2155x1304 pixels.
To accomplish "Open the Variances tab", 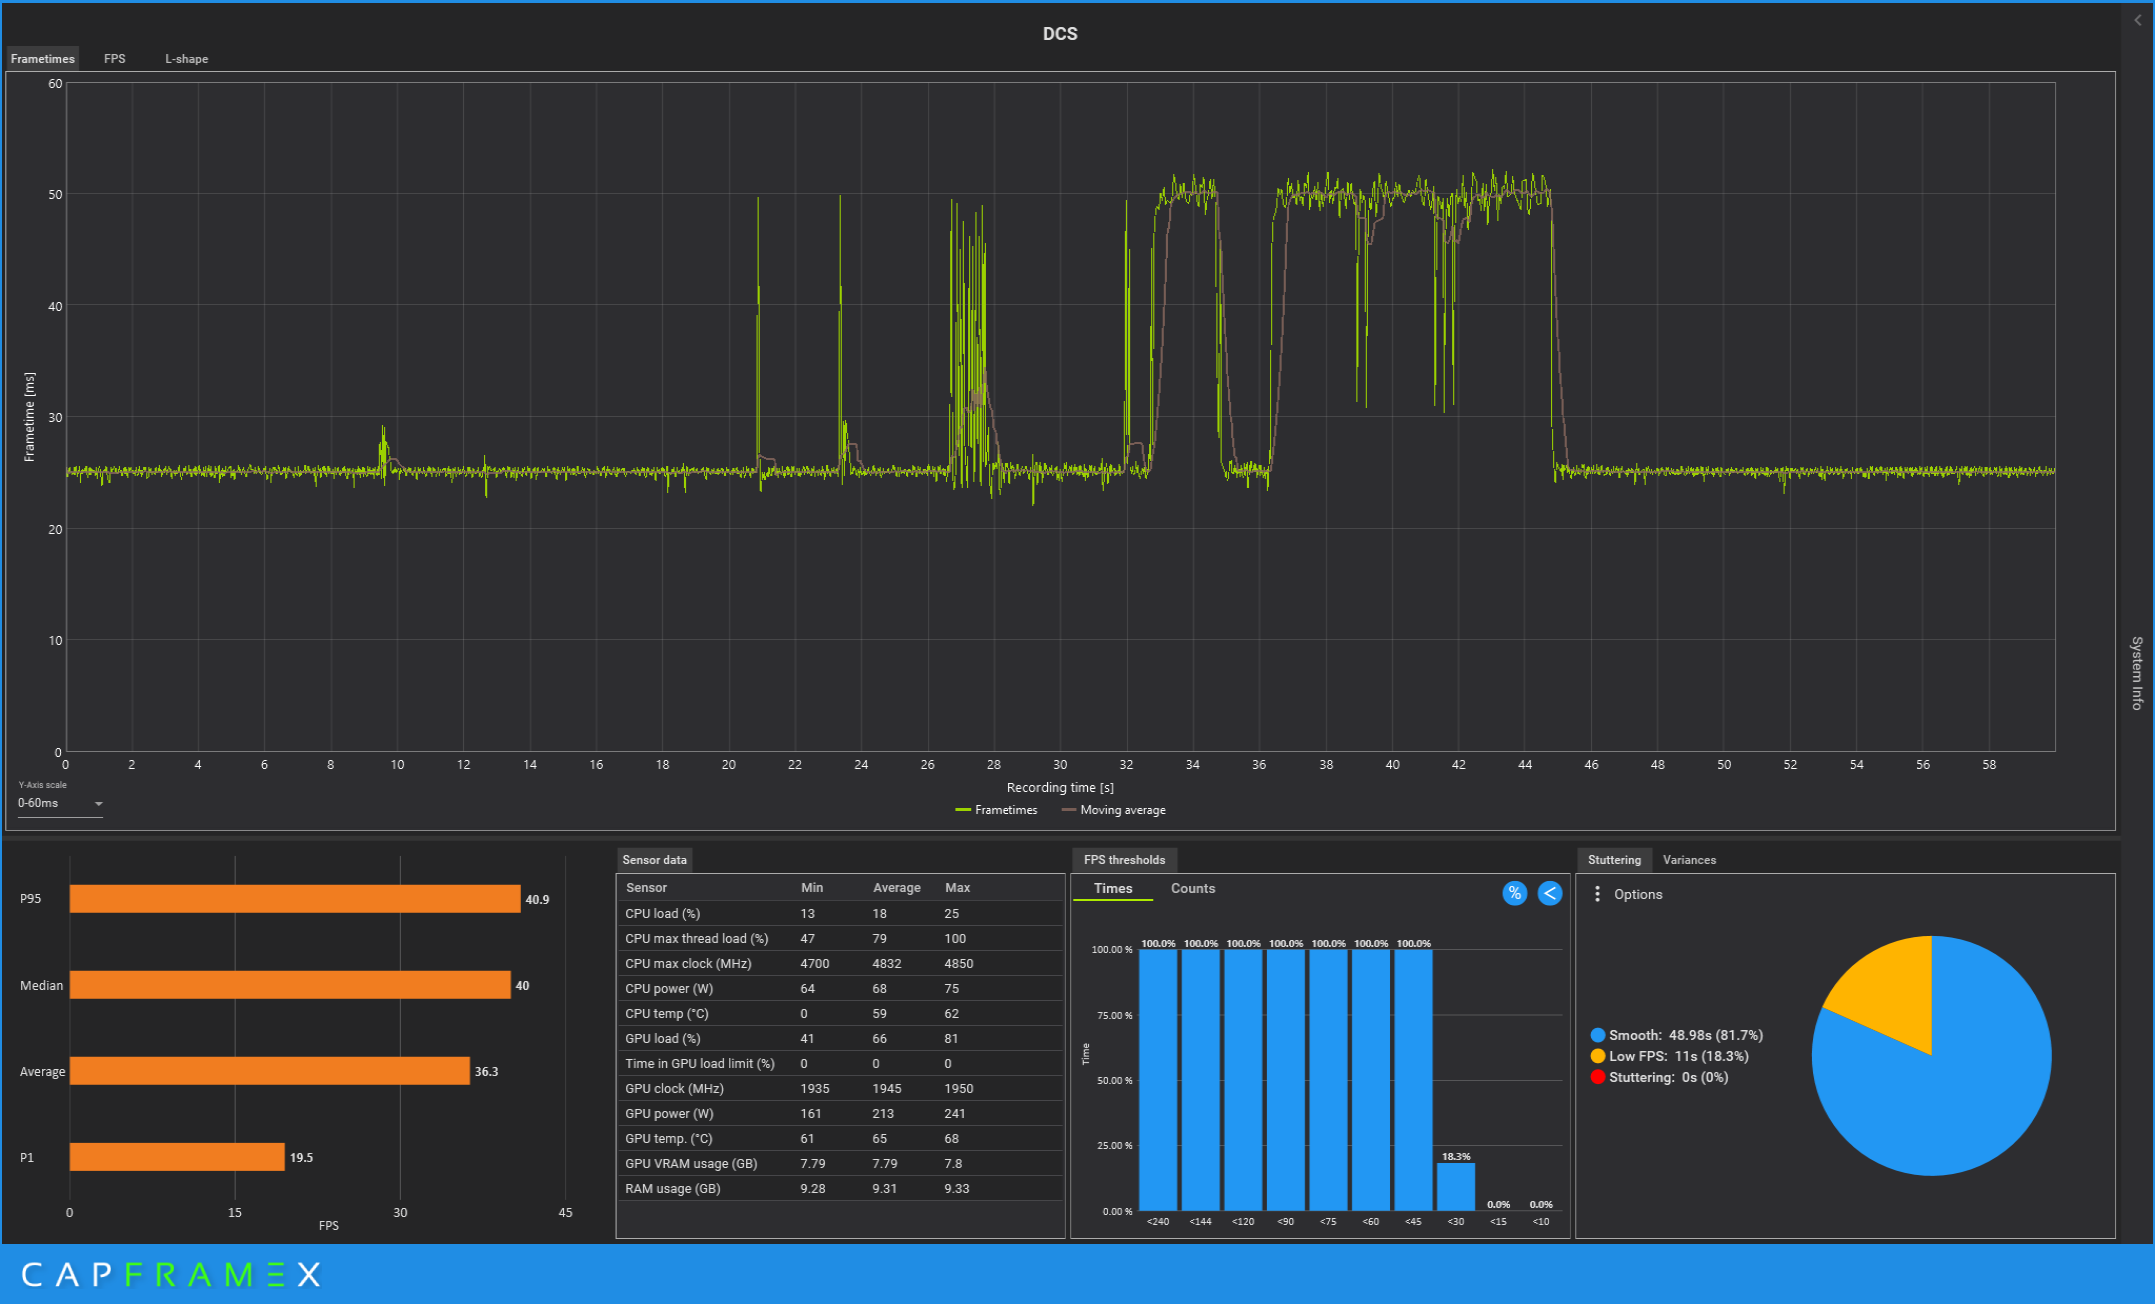I will pyautogui.click(x=1689, y=860).
